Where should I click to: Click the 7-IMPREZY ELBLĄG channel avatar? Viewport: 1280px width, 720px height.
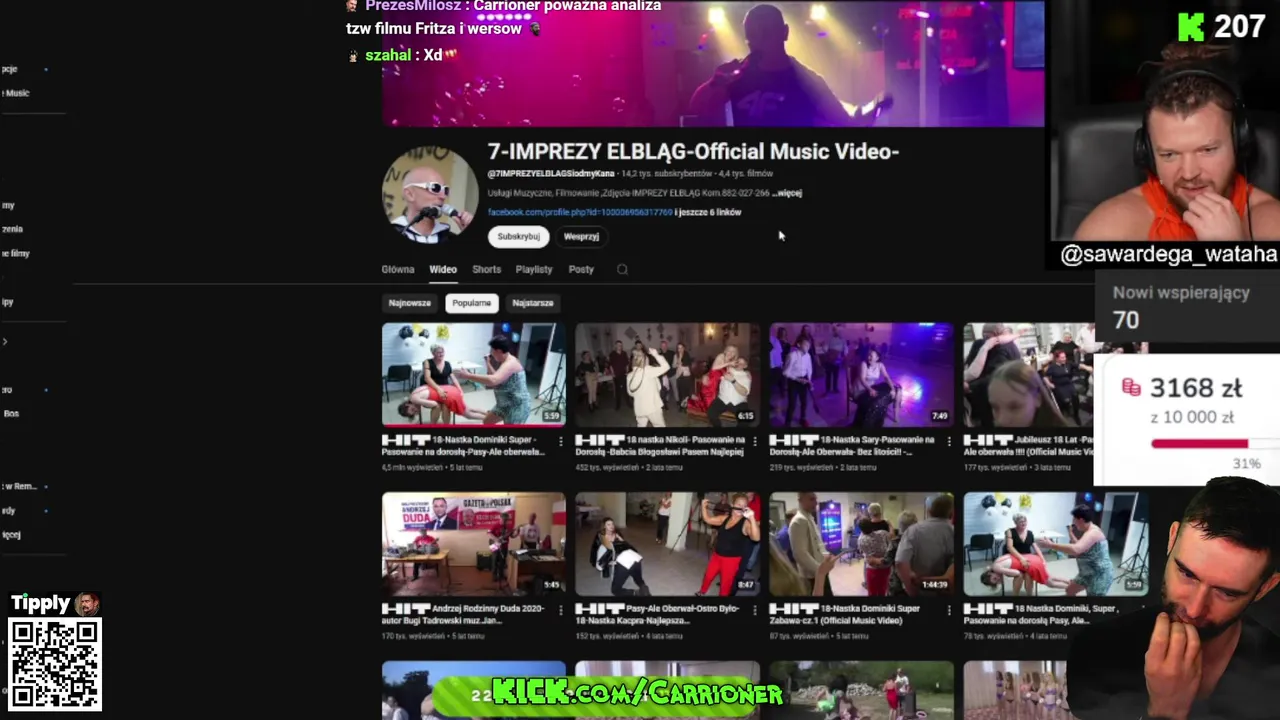pyautogui.click(x=430, y=193)
